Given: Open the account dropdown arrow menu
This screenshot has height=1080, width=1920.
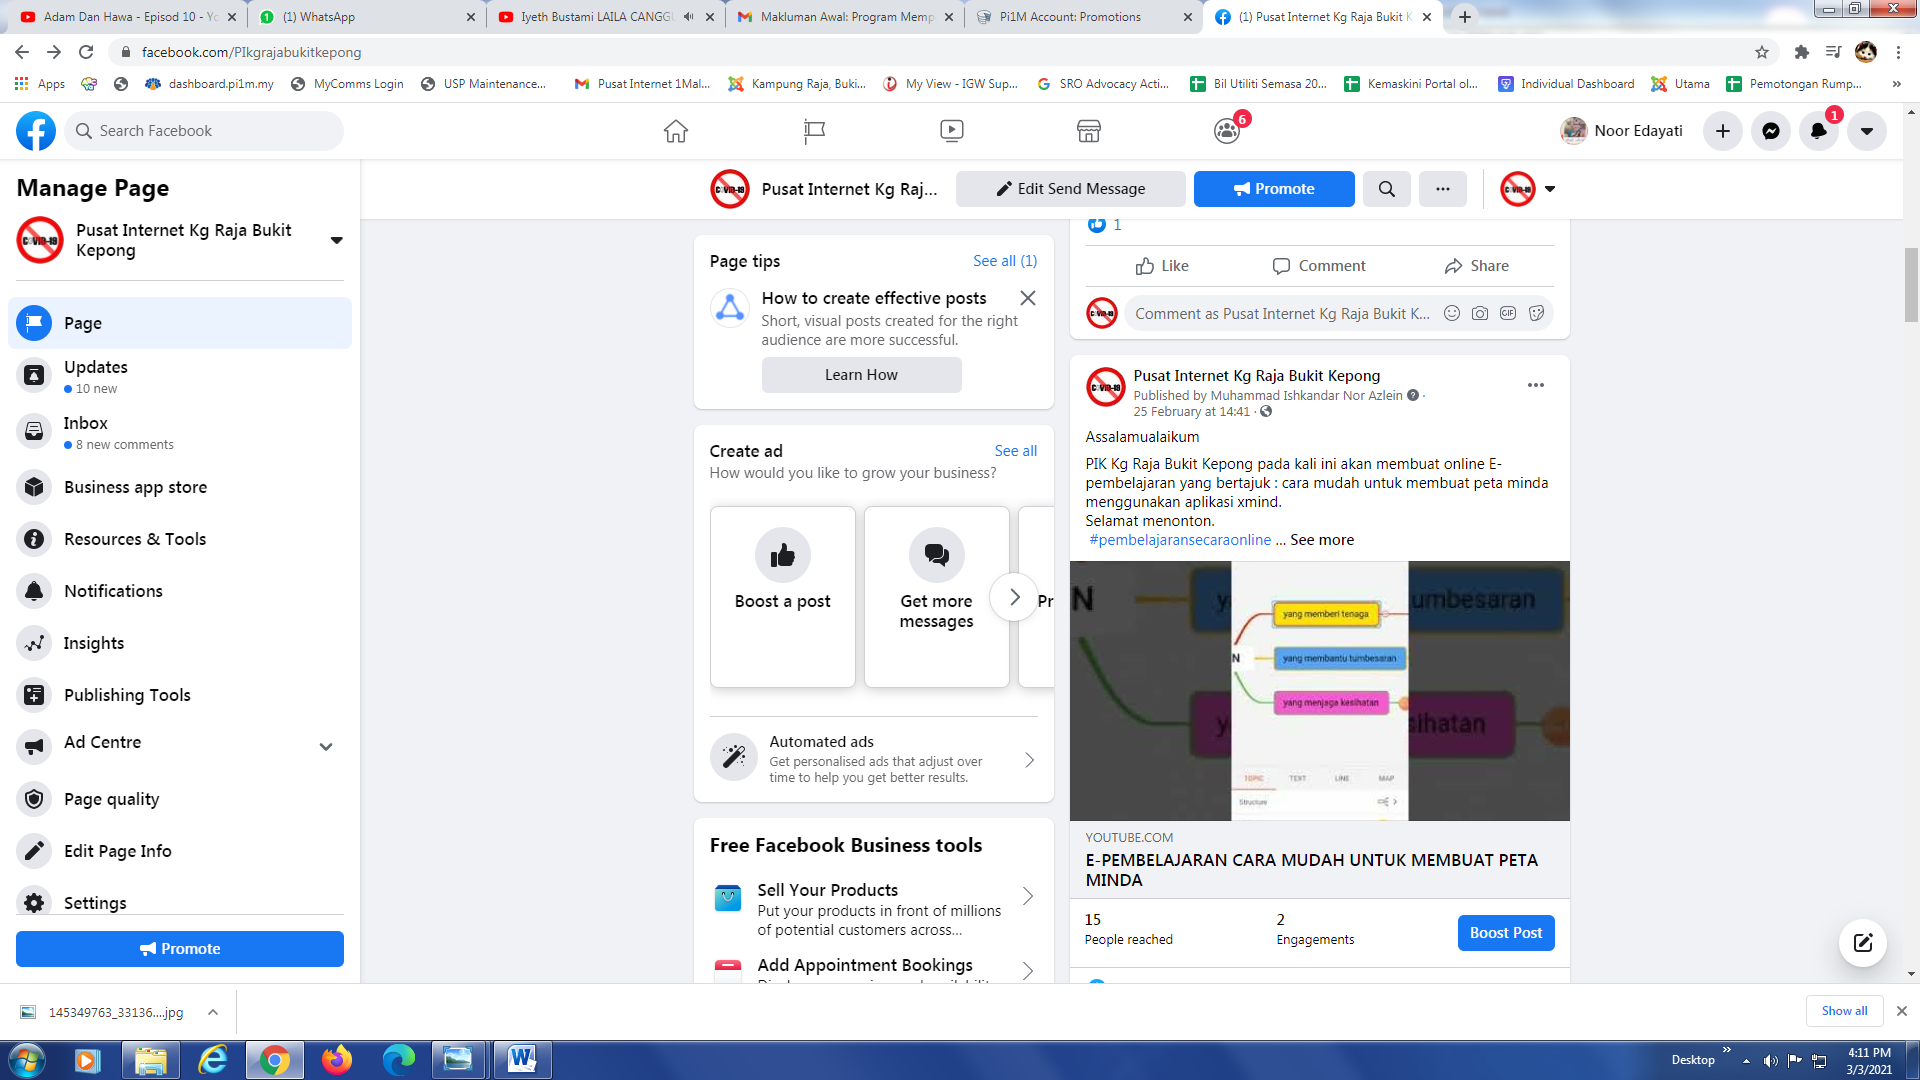Looking at the screenshot, I should 1866,131.
